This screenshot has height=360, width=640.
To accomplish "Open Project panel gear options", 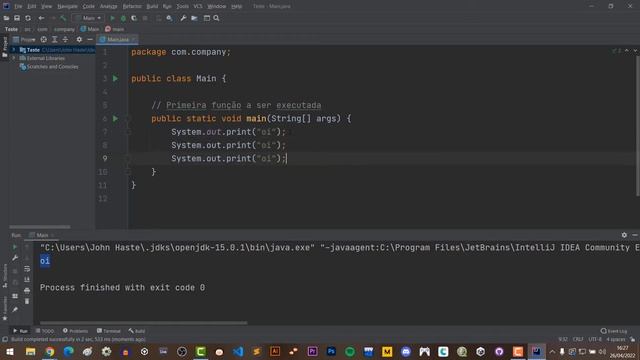I will [79, 40].
